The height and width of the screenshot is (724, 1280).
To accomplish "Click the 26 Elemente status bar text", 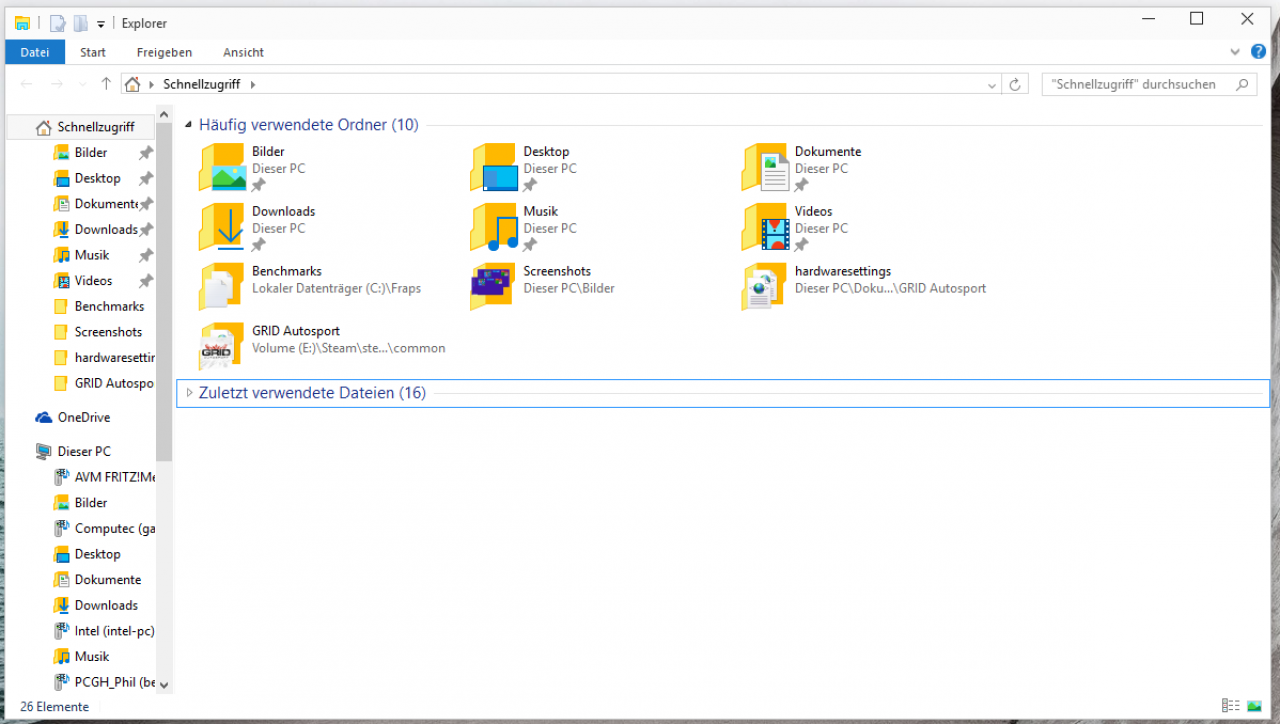I will (x=54, y=706).
